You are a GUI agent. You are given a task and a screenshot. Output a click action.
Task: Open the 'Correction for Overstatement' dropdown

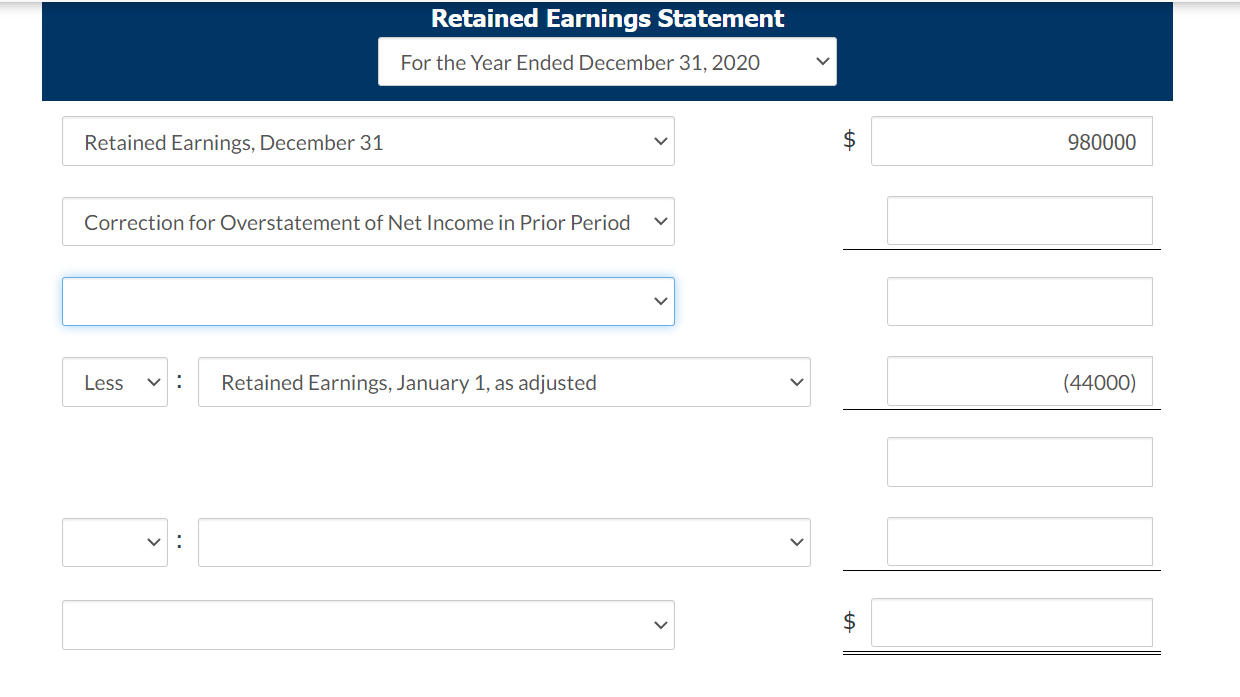click(368, 221)
